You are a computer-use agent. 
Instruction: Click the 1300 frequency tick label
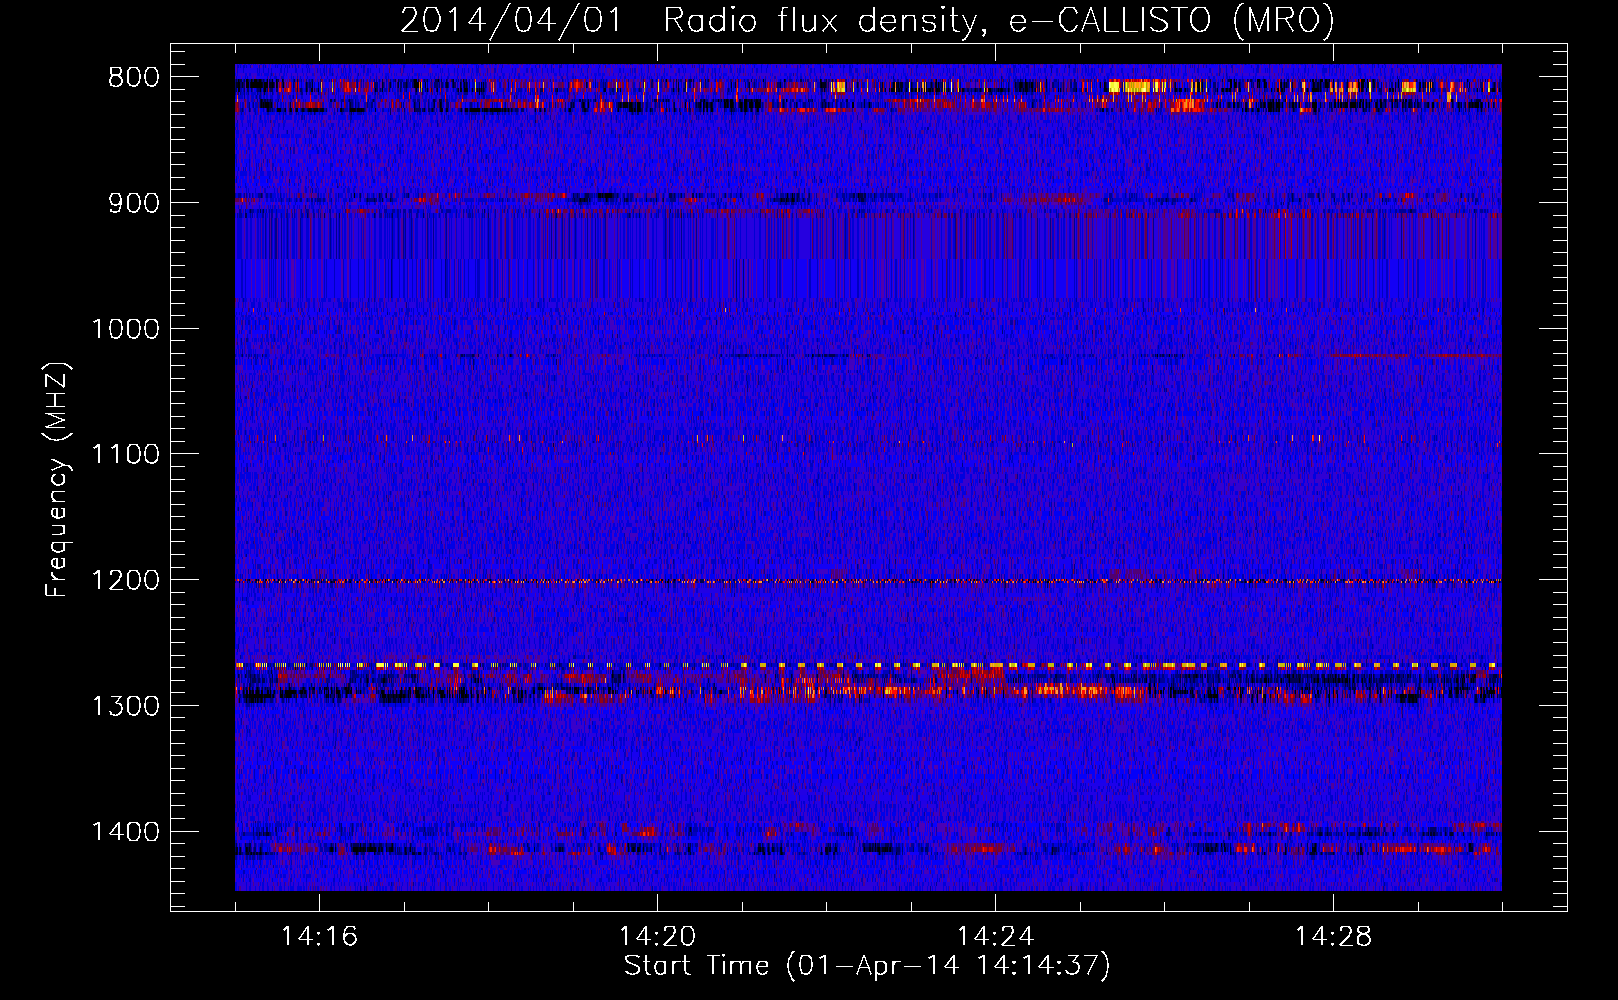click(x=125, y=706)
